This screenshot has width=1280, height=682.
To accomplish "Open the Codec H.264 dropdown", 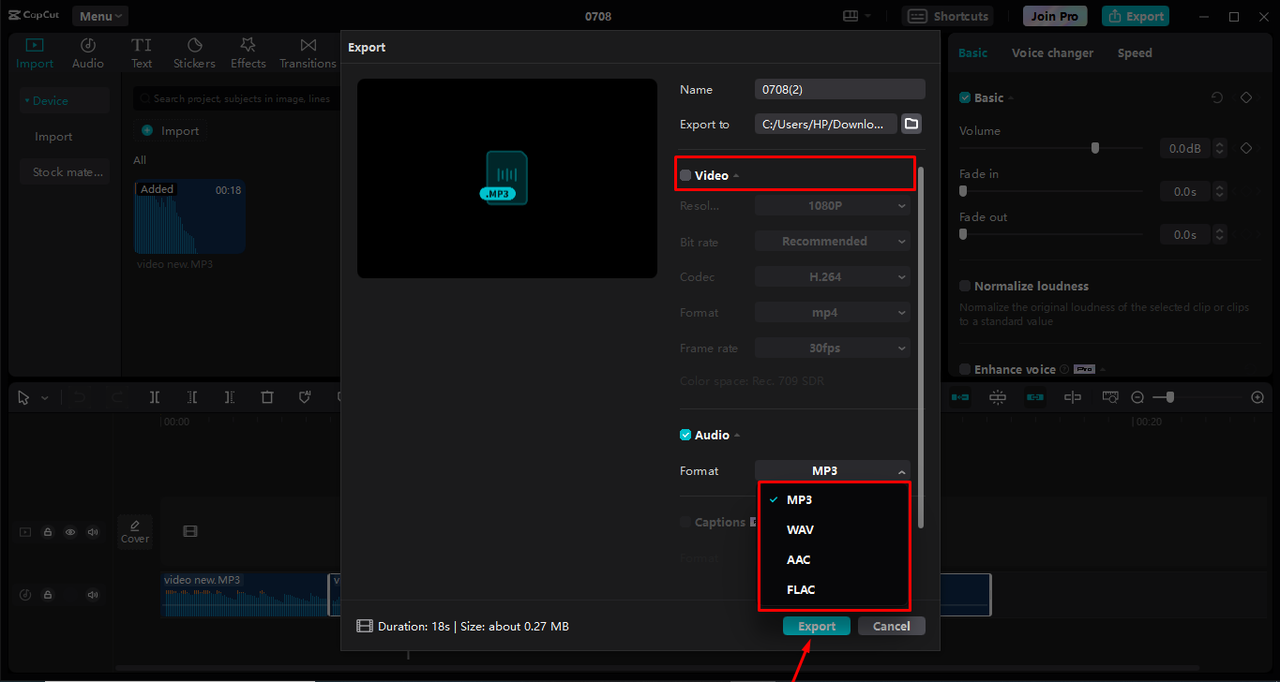I will pyautogui.click(x=833, y=277).
